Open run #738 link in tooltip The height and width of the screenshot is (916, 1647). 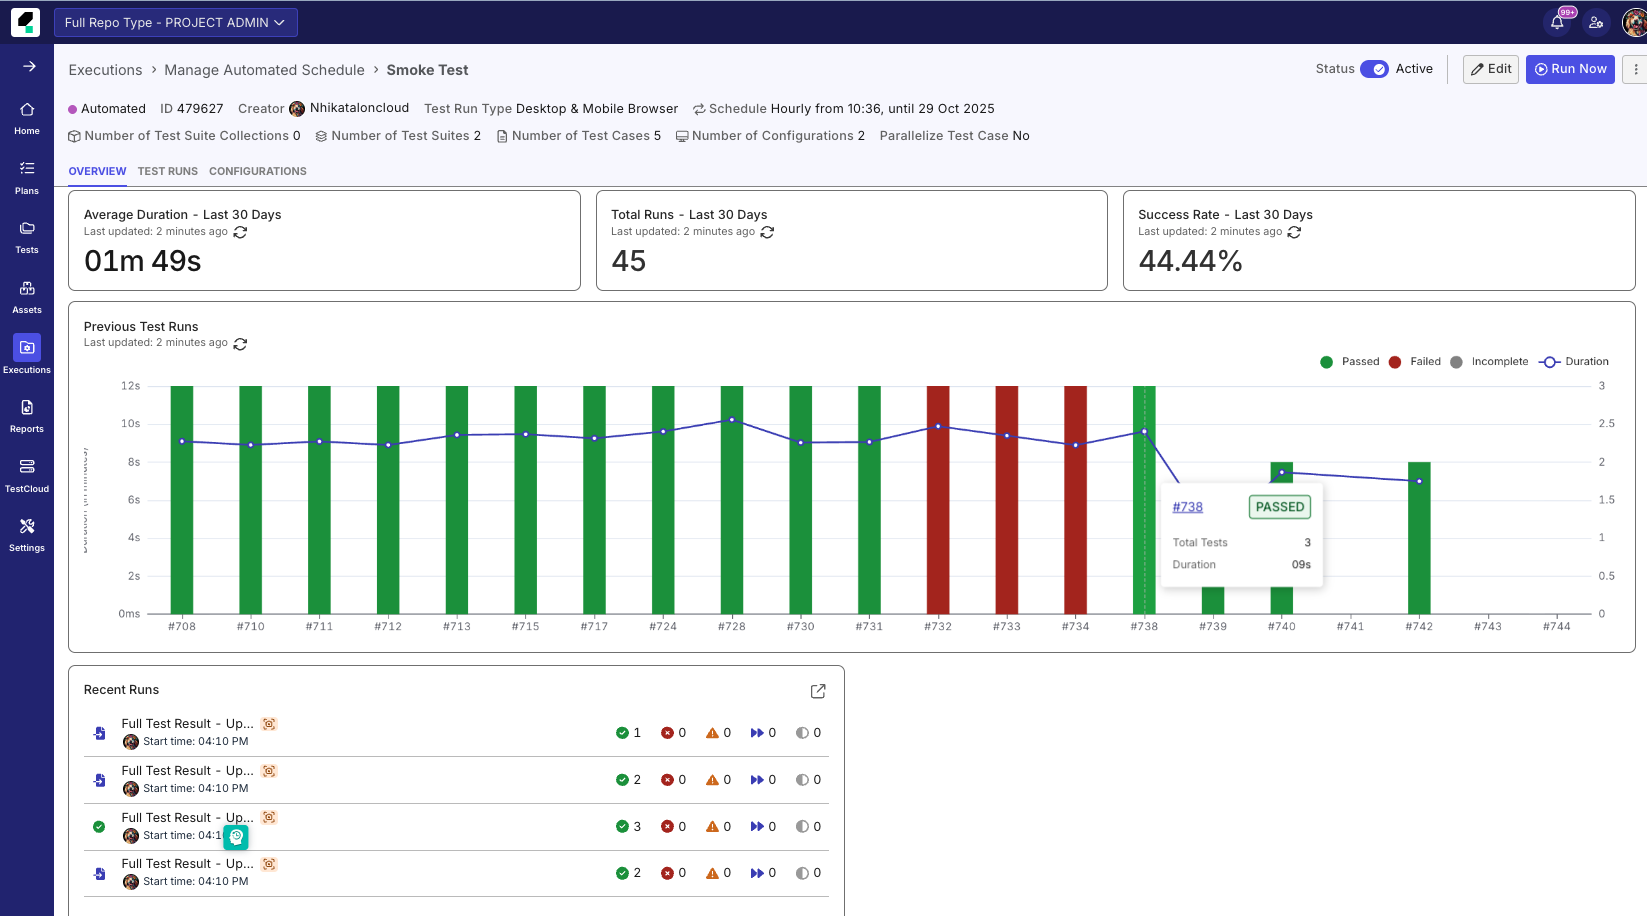1187,507
